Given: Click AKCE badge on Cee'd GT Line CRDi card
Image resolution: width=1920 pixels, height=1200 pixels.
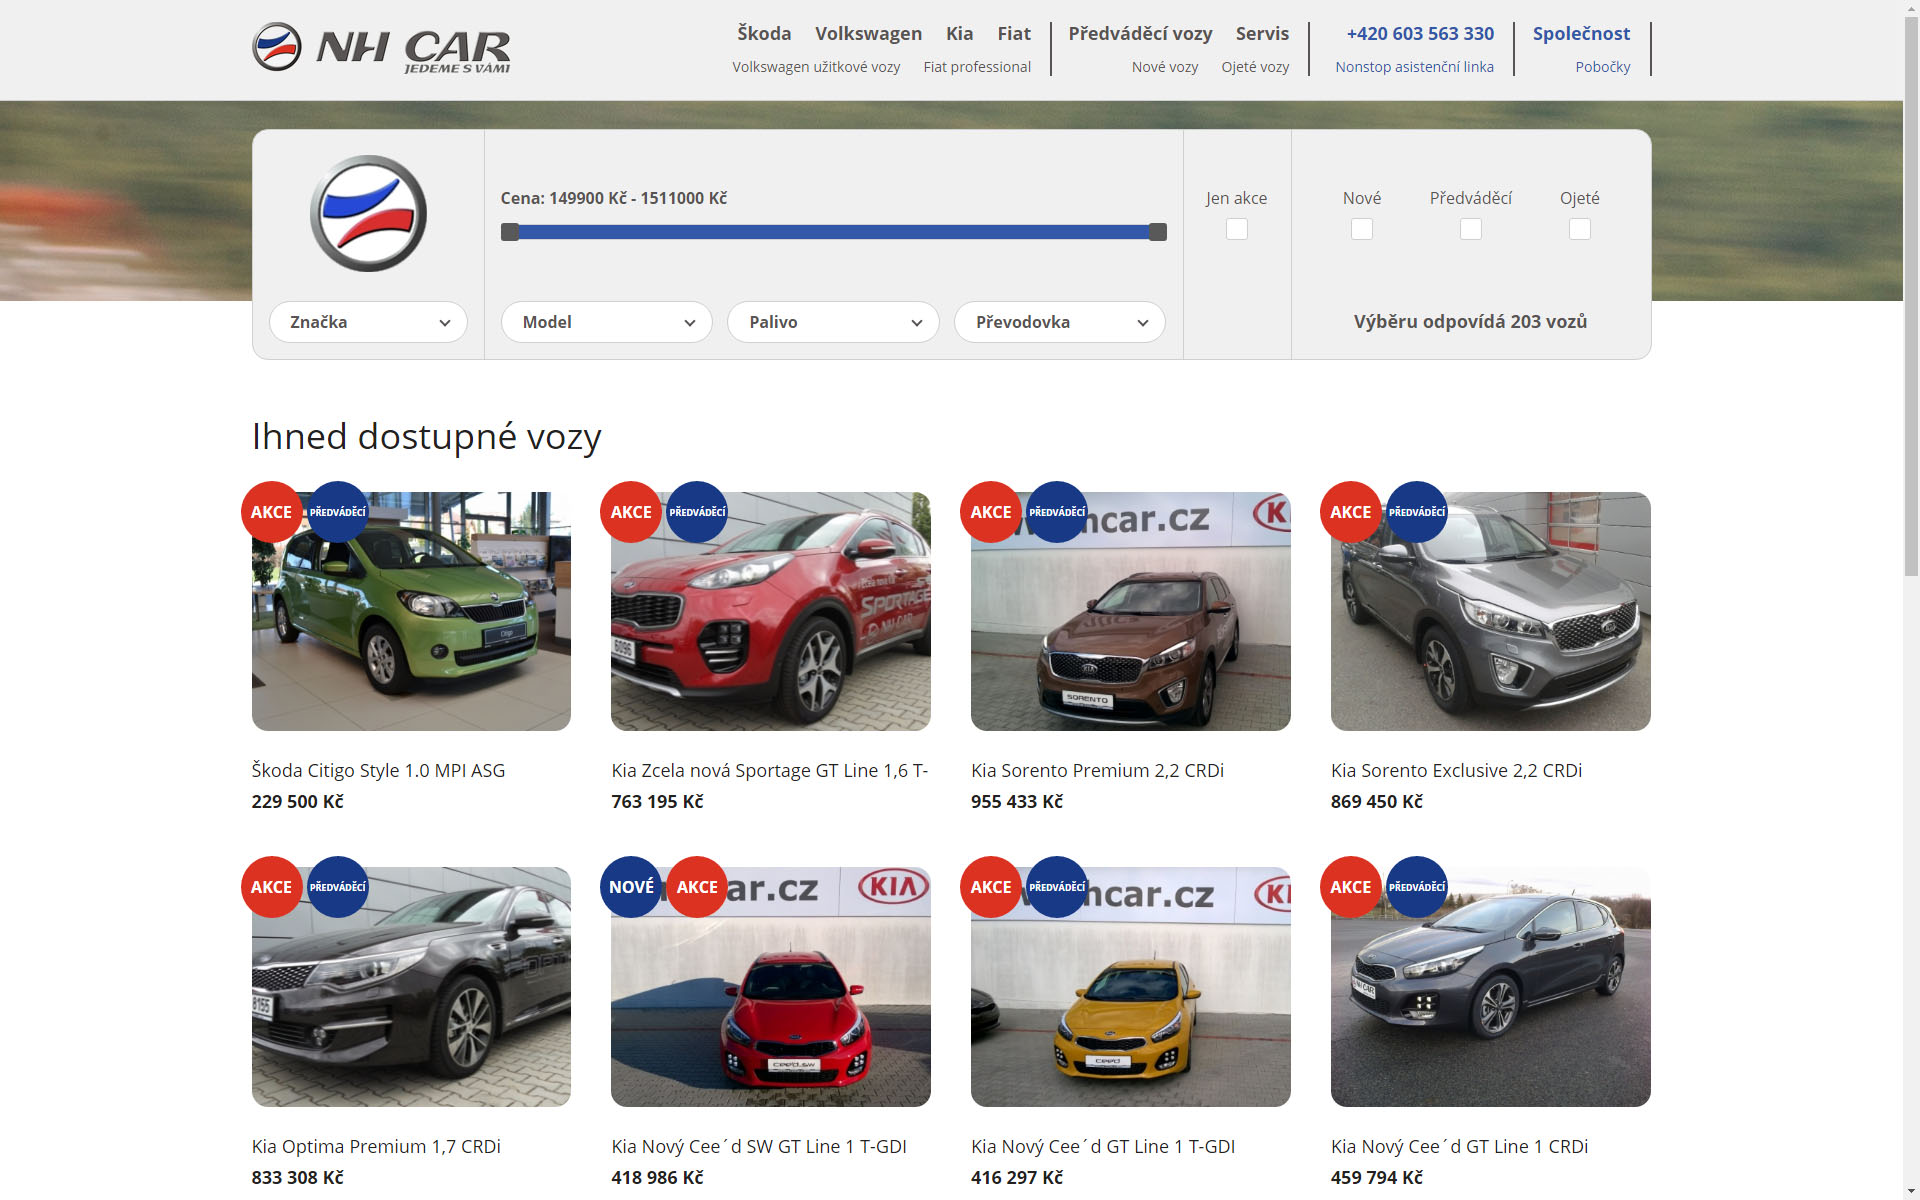Looking at the screenshot, I should click(1351, 887).
